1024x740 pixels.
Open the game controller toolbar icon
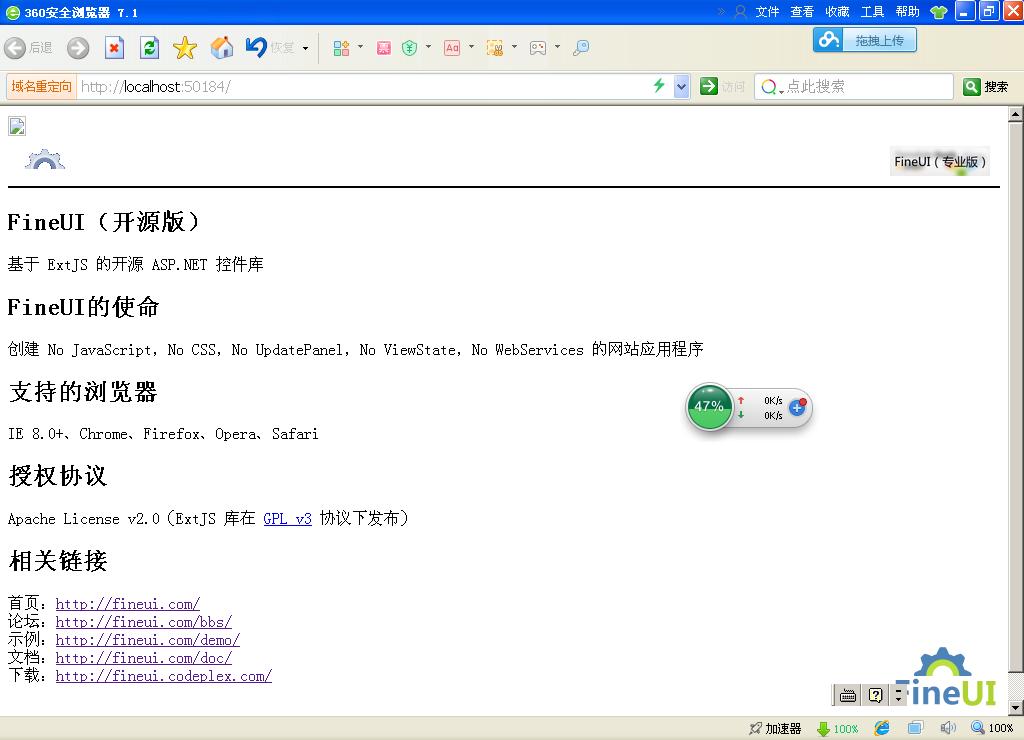(x=538, y=48)
